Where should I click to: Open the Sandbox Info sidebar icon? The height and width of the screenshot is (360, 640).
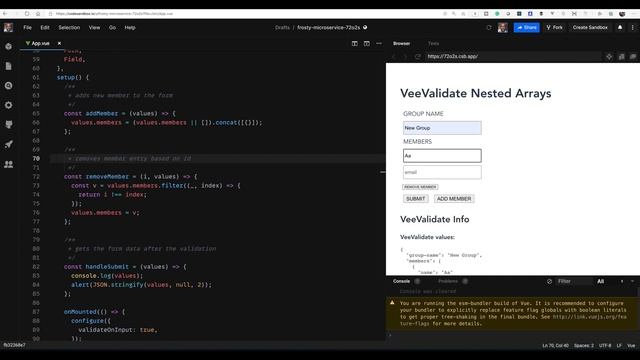coord(9,47)
